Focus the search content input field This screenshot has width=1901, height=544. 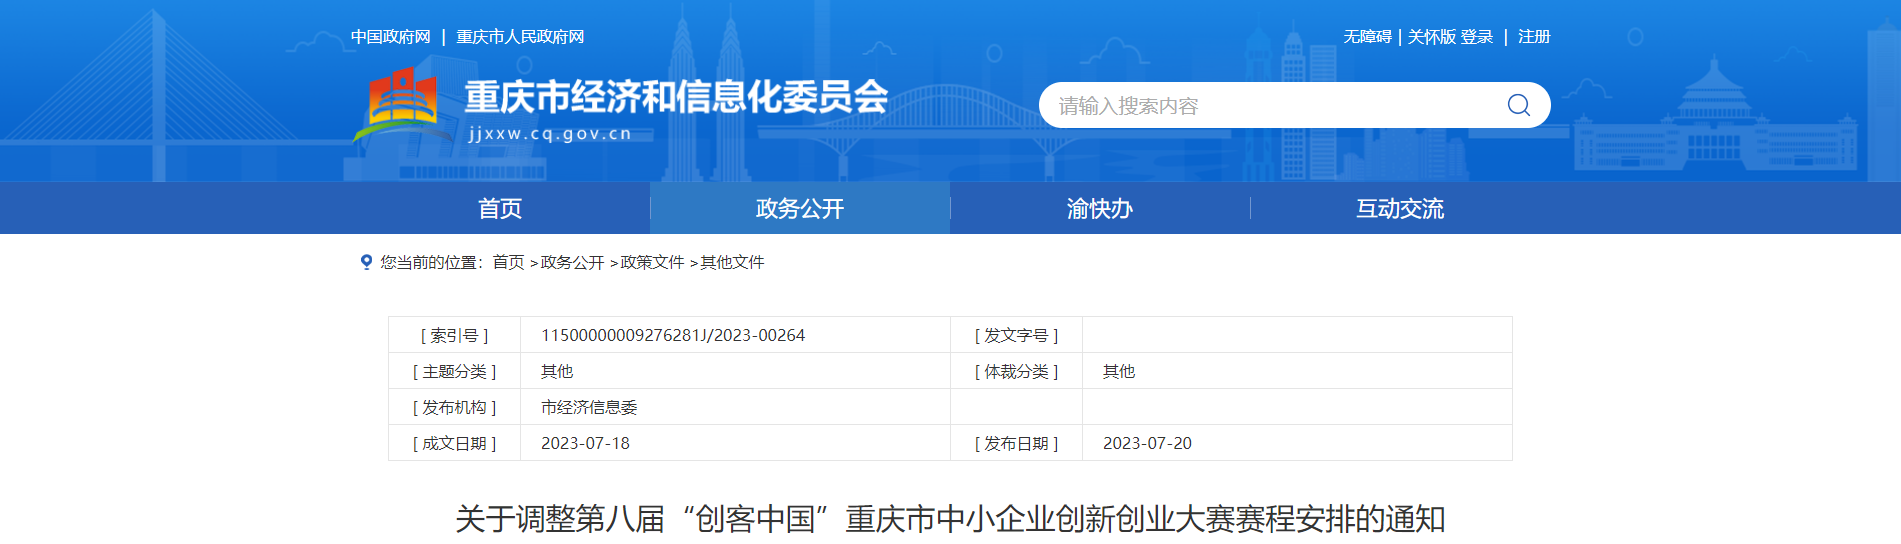1270,106
